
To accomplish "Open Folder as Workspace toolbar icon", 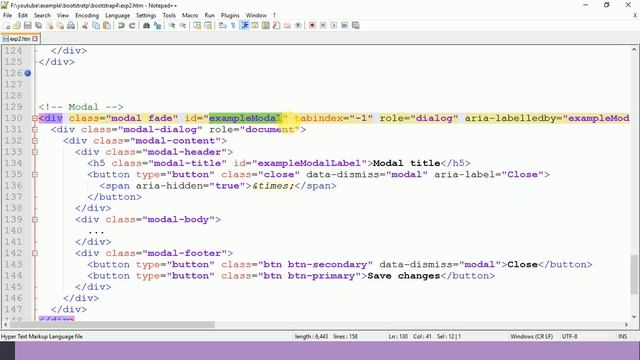I will point(287,25).
